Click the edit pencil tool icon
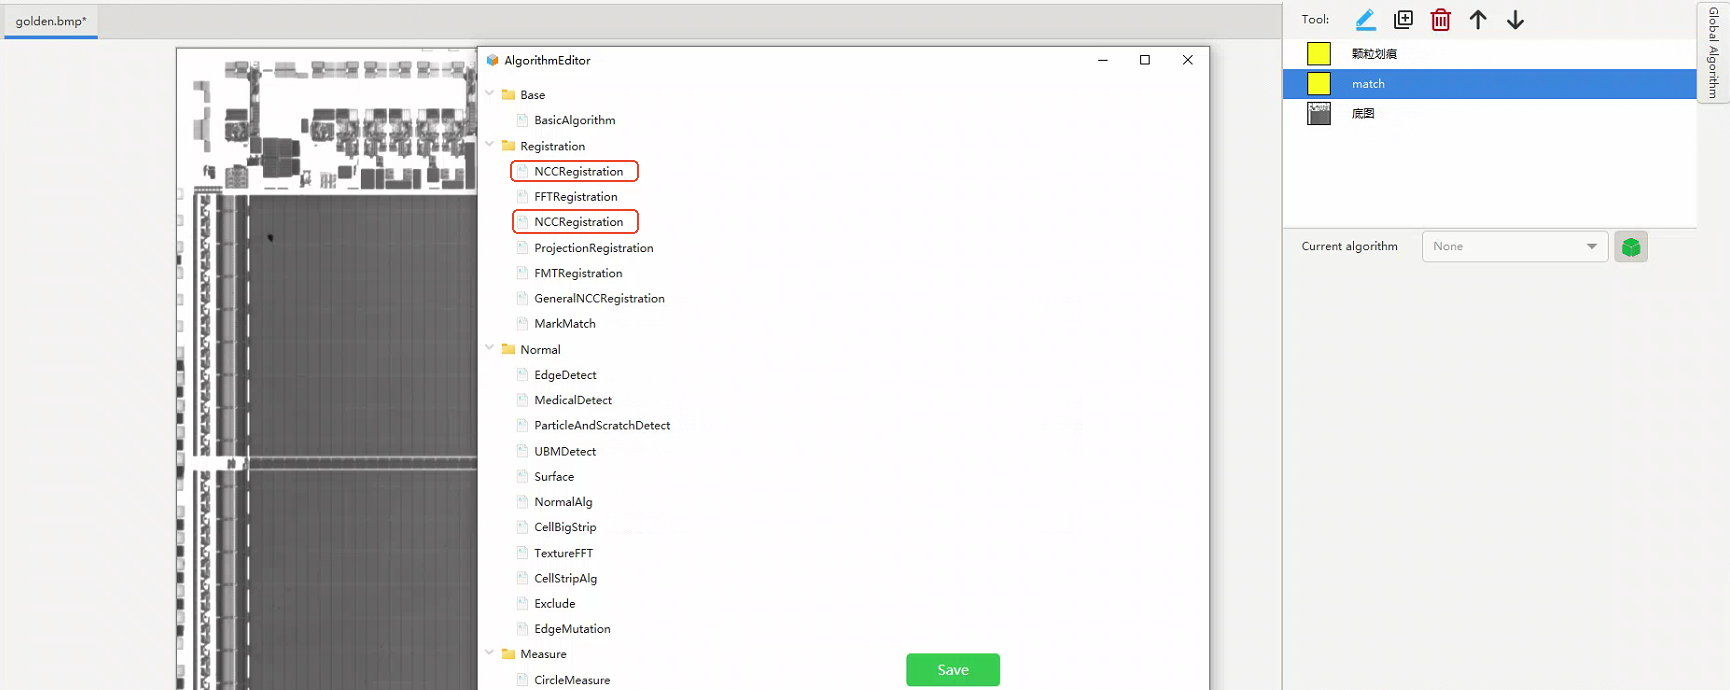 (1365, 20)
